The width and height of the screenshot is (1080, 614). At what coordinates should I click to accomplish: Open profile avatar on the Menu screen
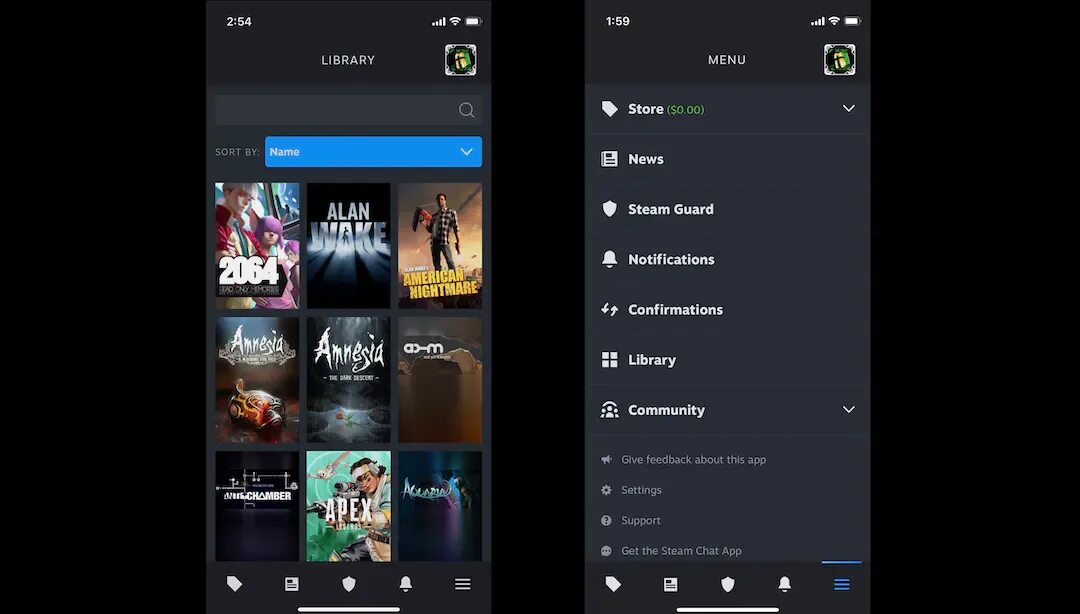point(840,60)
